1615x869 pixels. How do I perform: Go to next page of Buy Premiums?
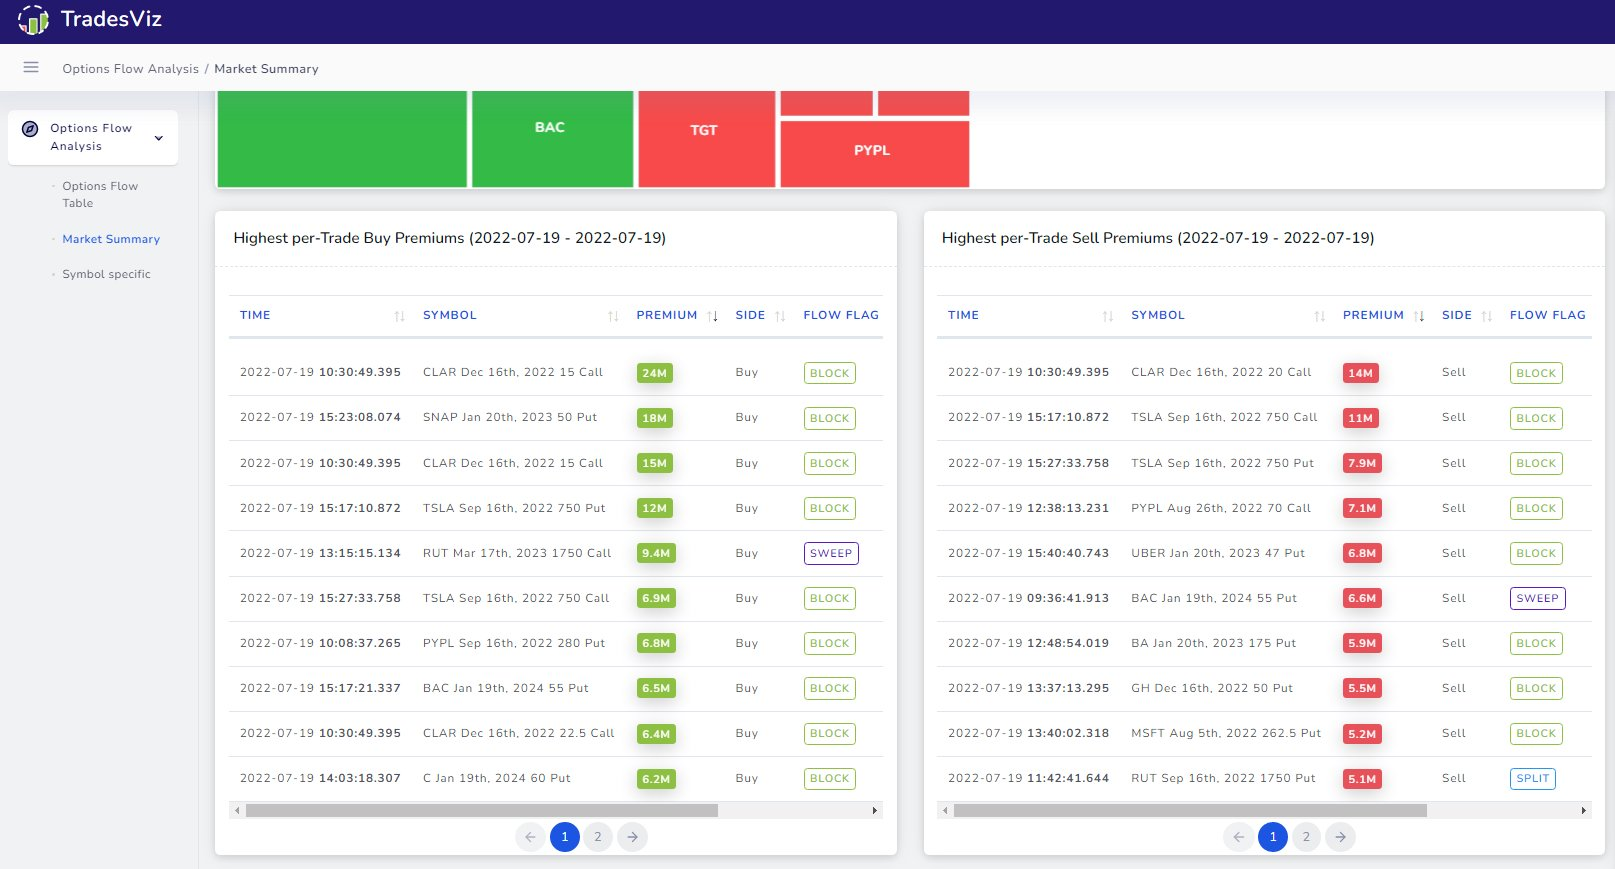pyautogui.click(x=632, y=837)
